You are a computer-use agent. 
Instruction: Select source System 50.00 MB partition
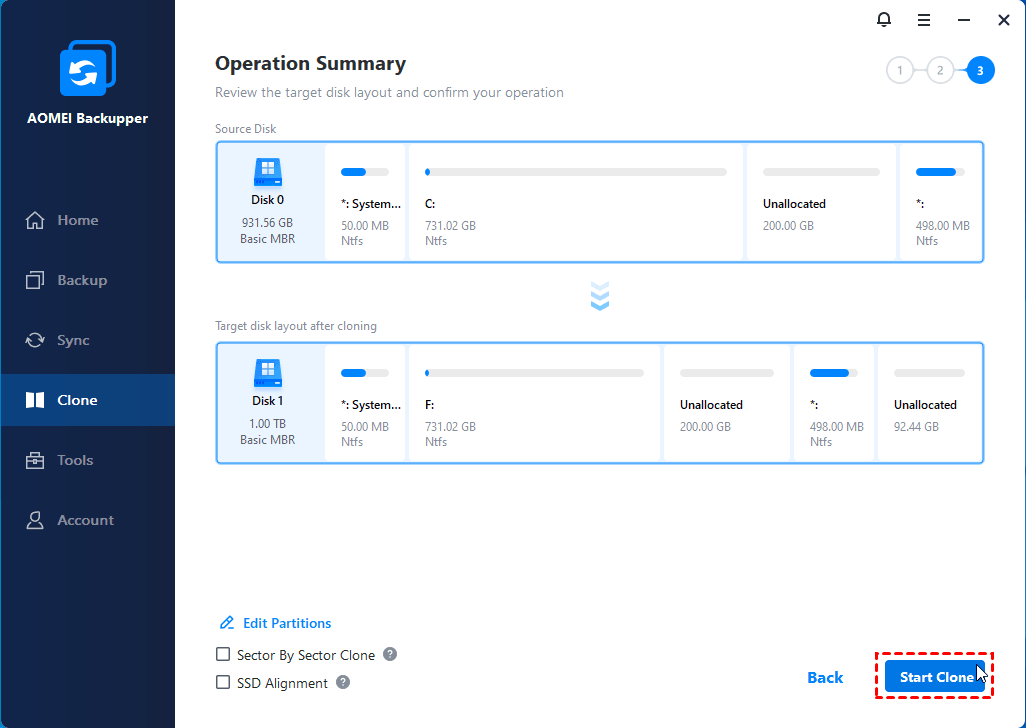point(366,202)
